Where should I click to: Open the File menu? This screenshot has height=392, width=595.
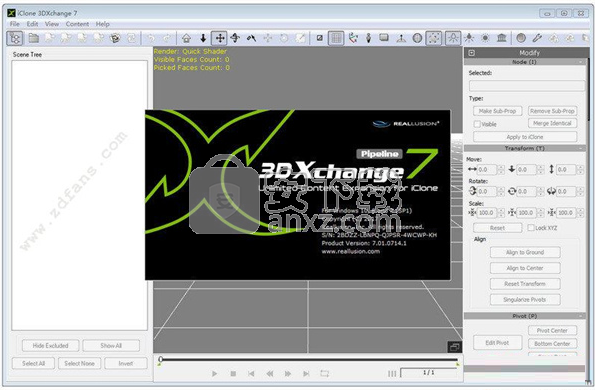click(x=14, y=24)
